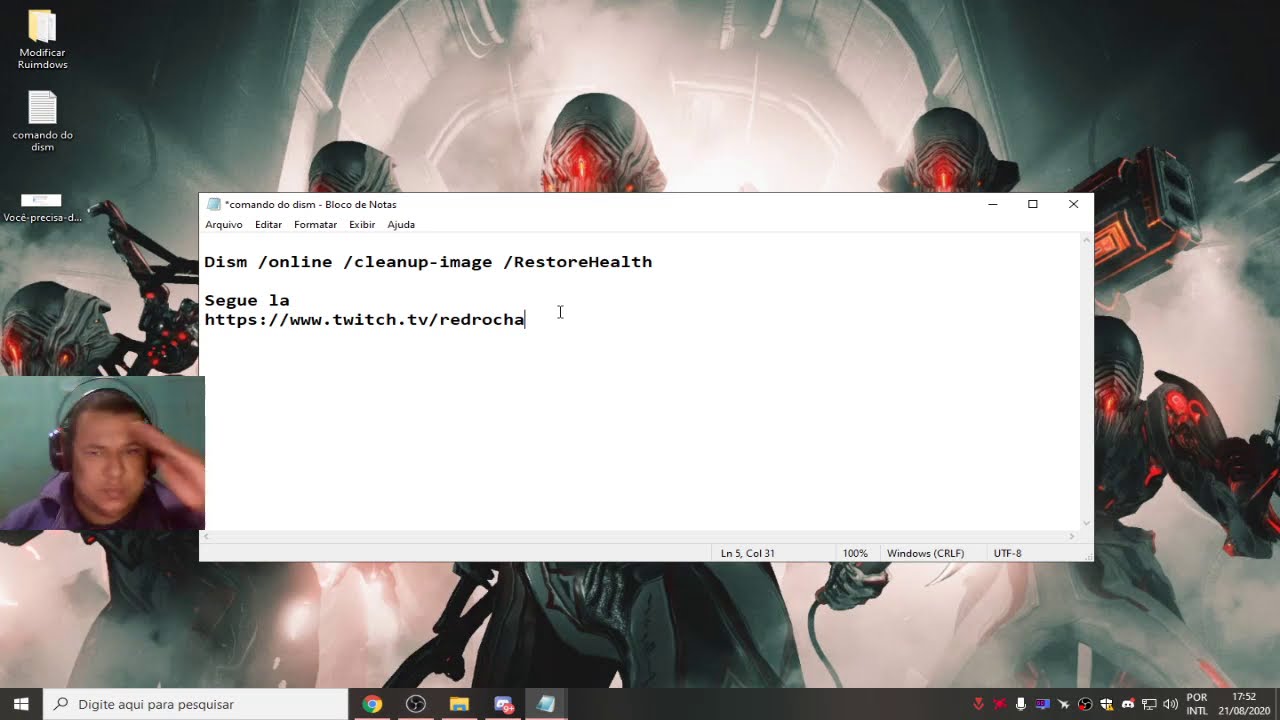Open the Formatar menu
This screenshot has width=1280, height=720.
click(x=315, y=225)
